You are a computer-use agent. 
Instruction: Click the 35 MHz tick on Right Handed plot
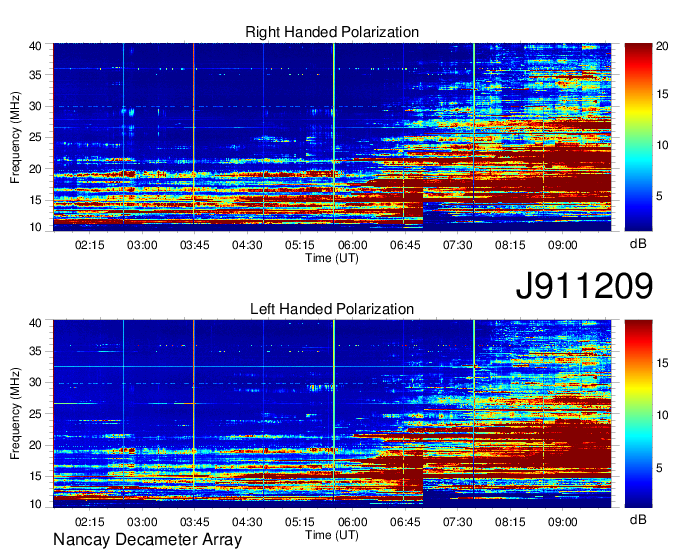coord(36,75)
